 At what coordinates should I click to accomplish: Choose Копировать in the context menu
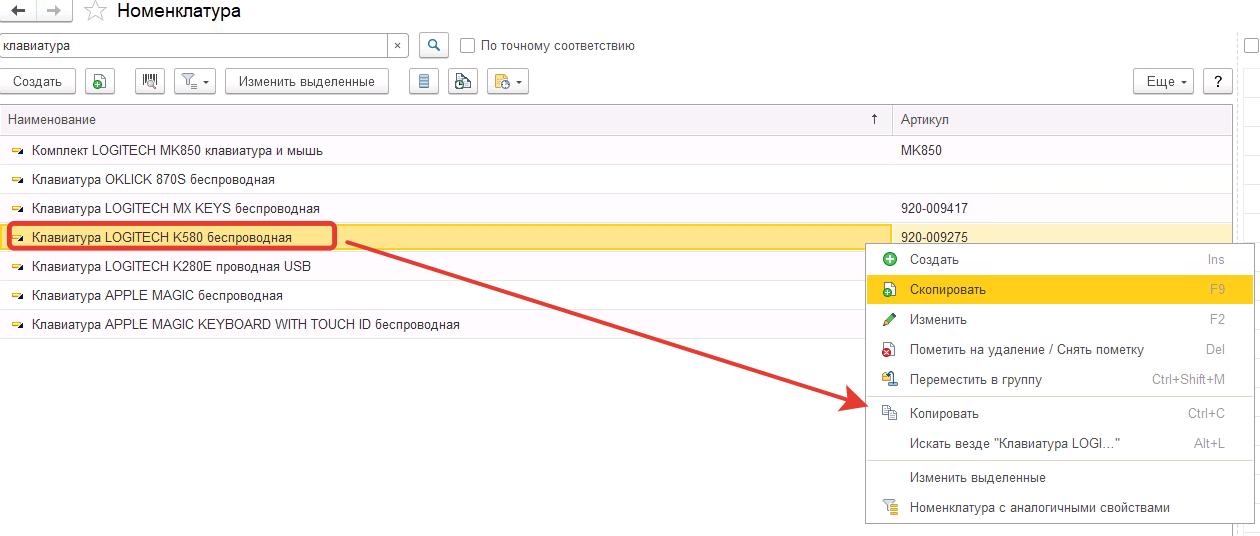[x=1060, y=413]
